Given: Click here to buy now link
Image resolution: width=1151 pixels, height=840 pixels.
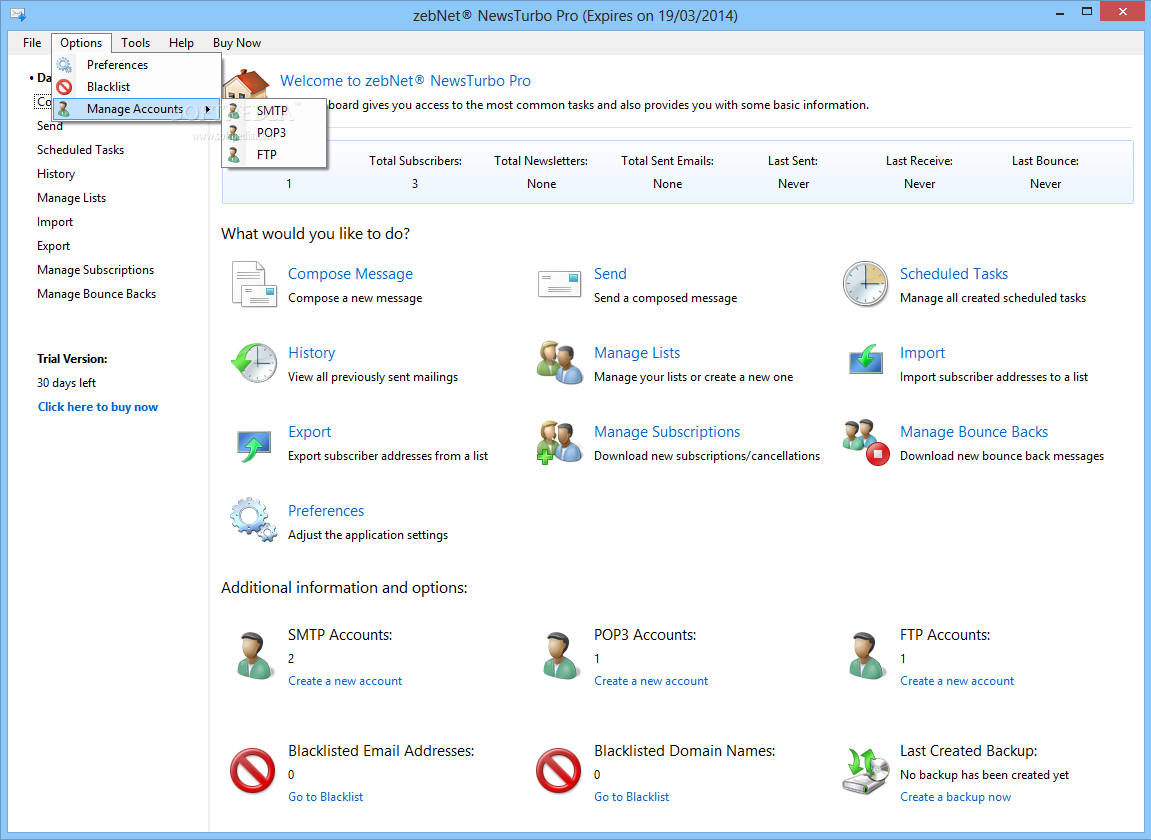Looking at the screenshot, I should point(98,407).
